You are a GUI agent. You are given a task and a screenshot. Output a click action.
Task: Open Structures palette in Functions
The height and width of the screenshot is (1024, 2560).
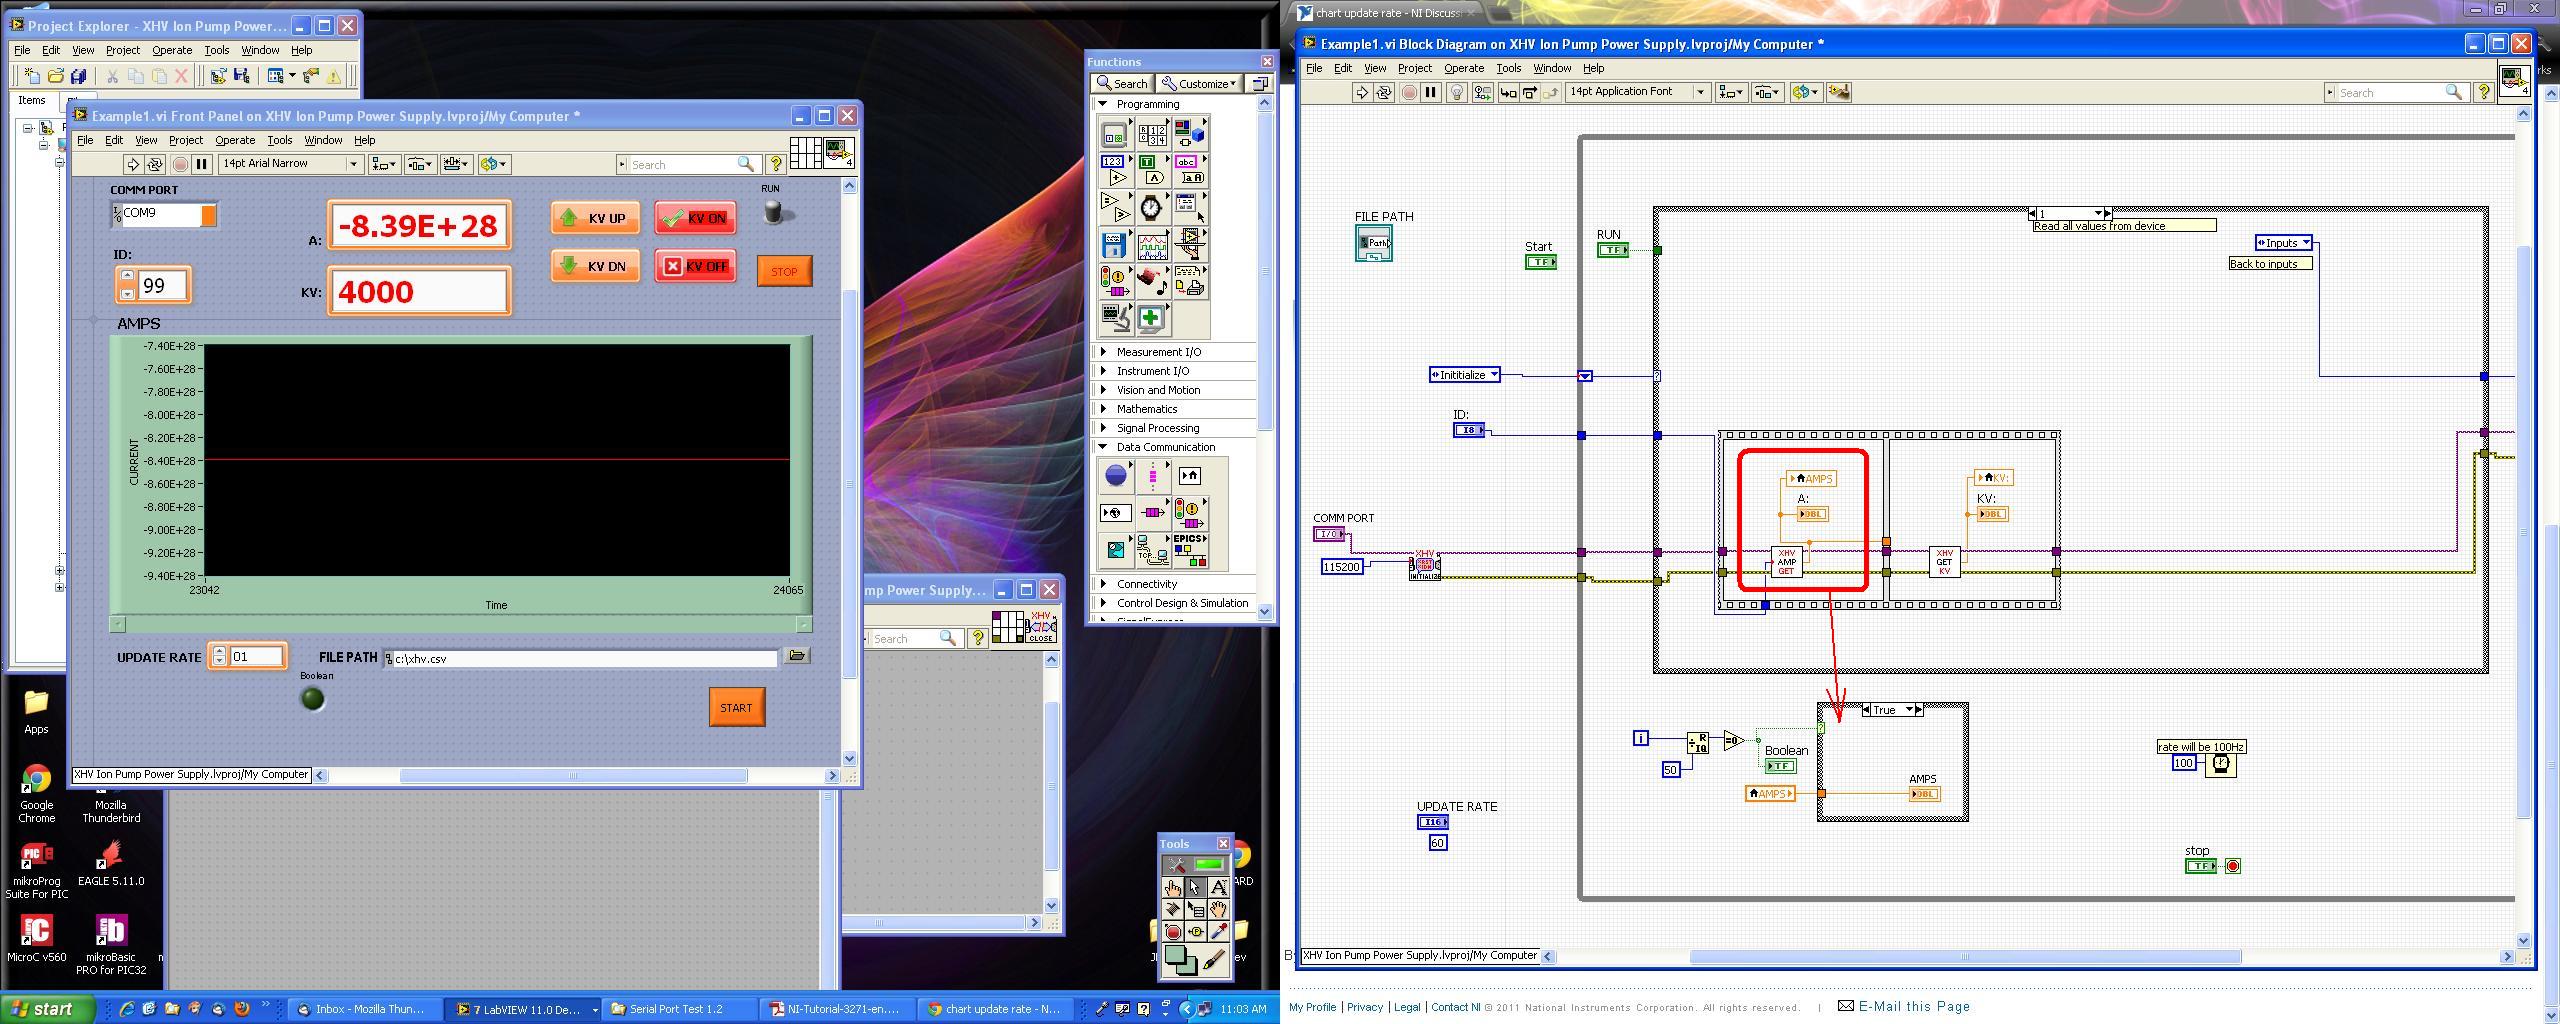(x=1115, y=134)
